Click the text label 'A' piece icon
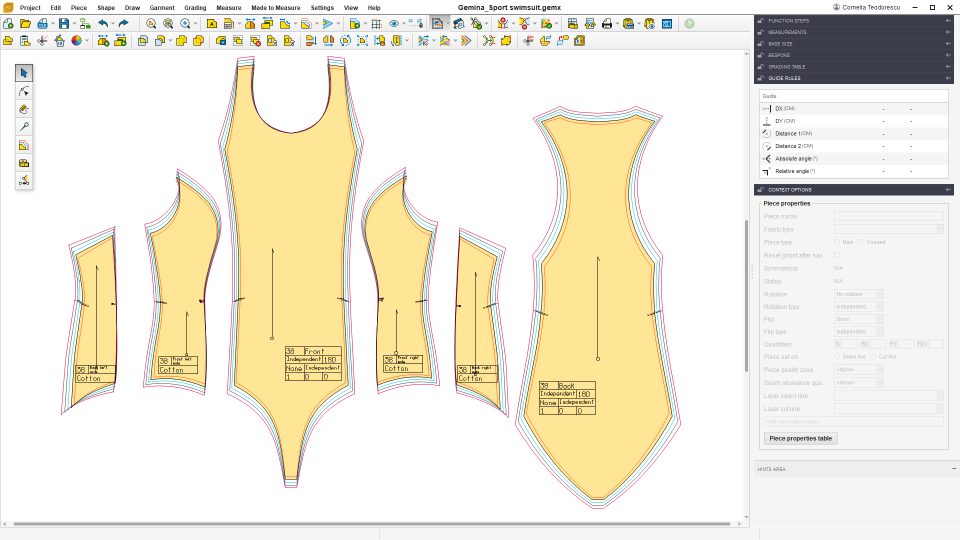The width and height of the screenshot is (960, 540). (212, 24)
